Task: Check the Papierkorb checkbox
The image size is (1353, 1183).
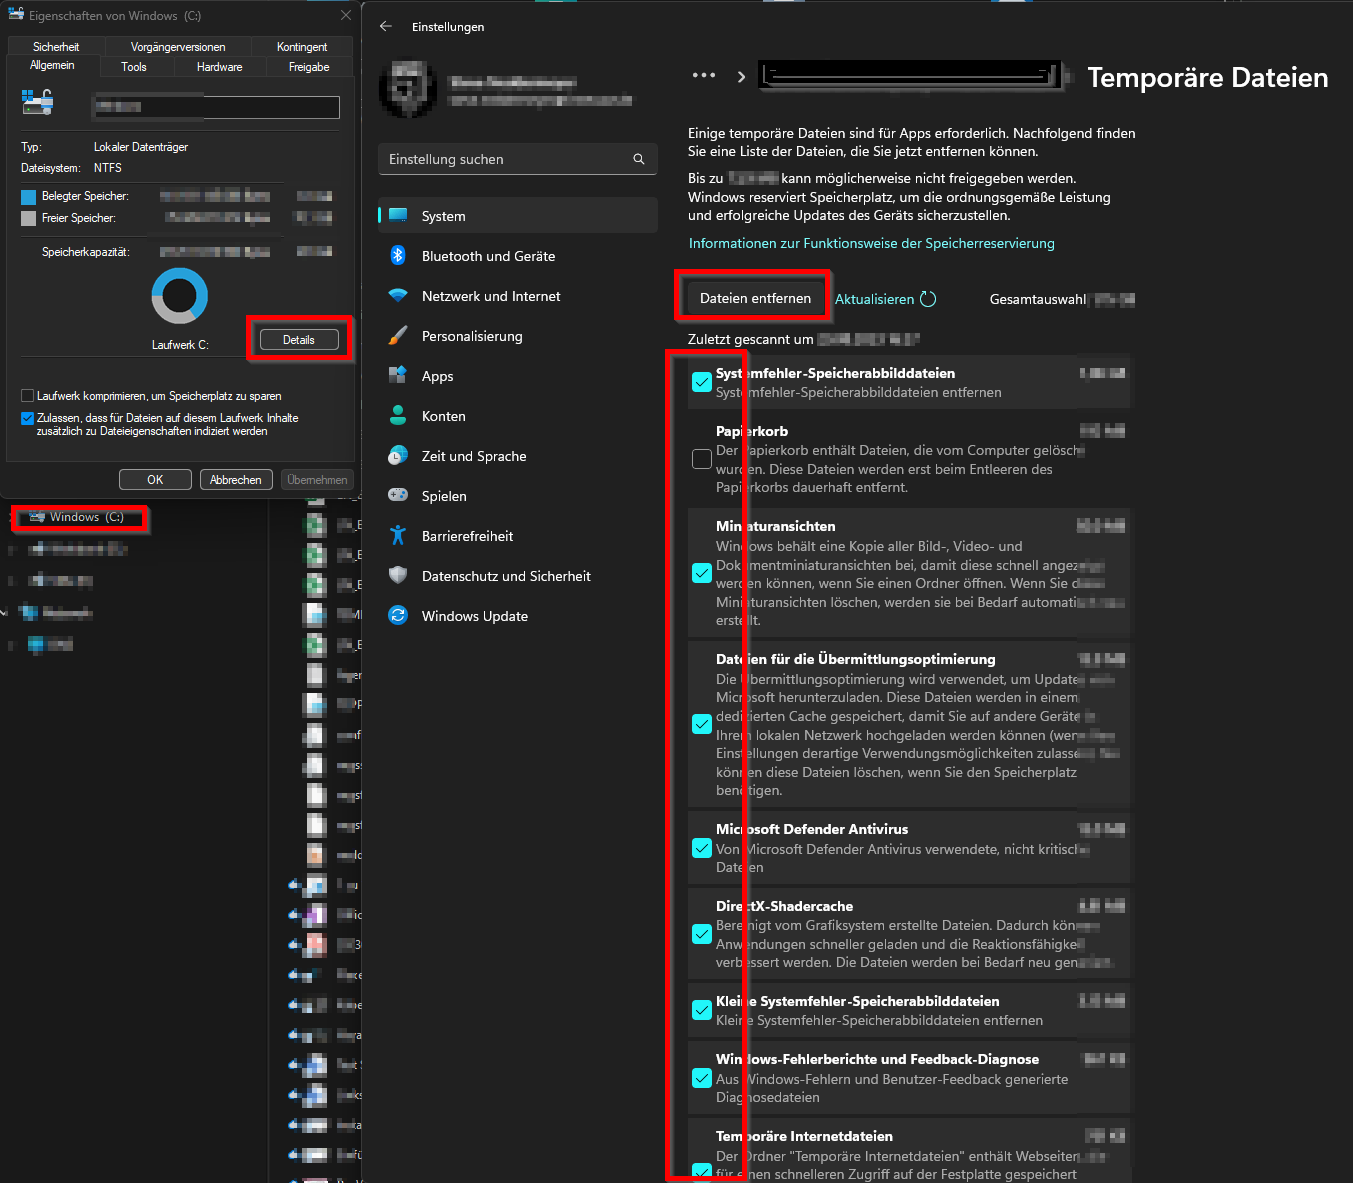Action: [702, 459]
